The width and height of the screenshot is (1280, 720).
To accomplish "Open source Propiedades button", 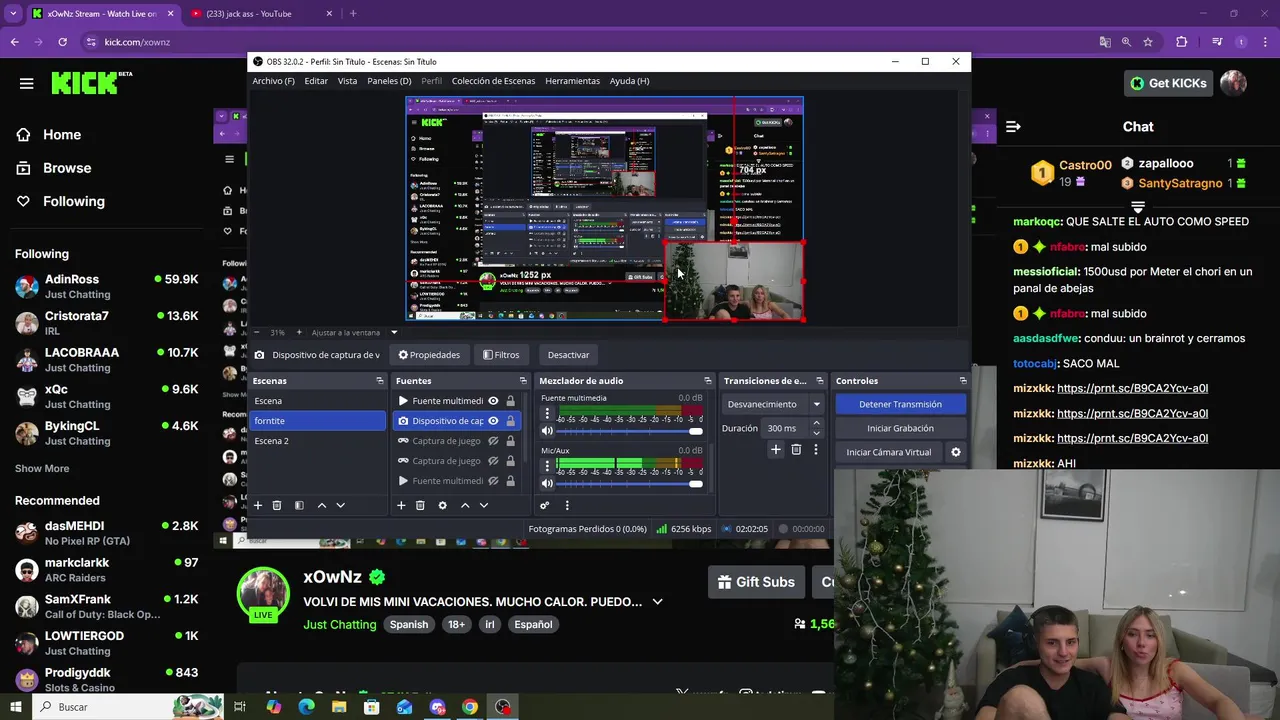I will [429, 355].
